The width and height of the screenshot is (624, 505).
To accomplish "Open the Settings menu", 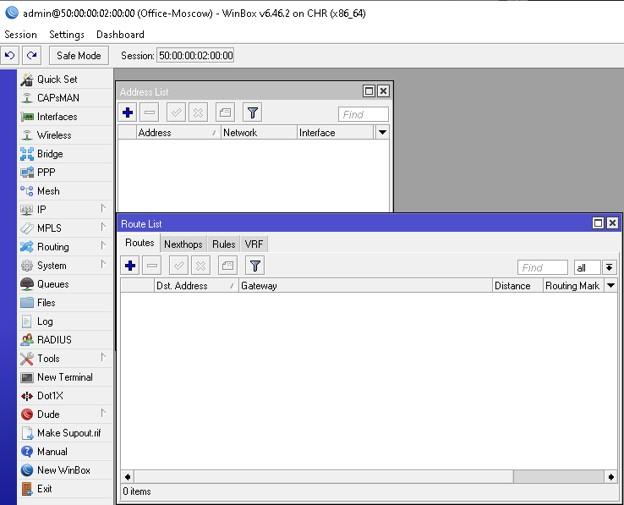I will point(66,35).
